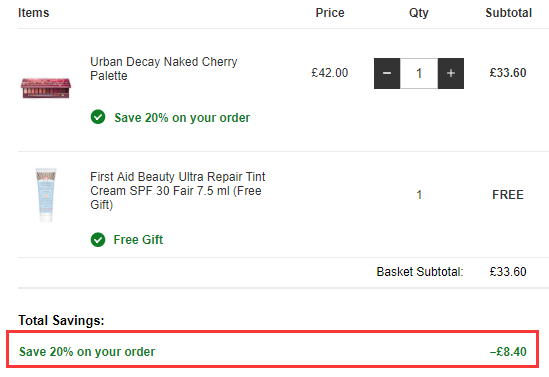Click the -£8.40 savings amount

[x=508, y=351]
